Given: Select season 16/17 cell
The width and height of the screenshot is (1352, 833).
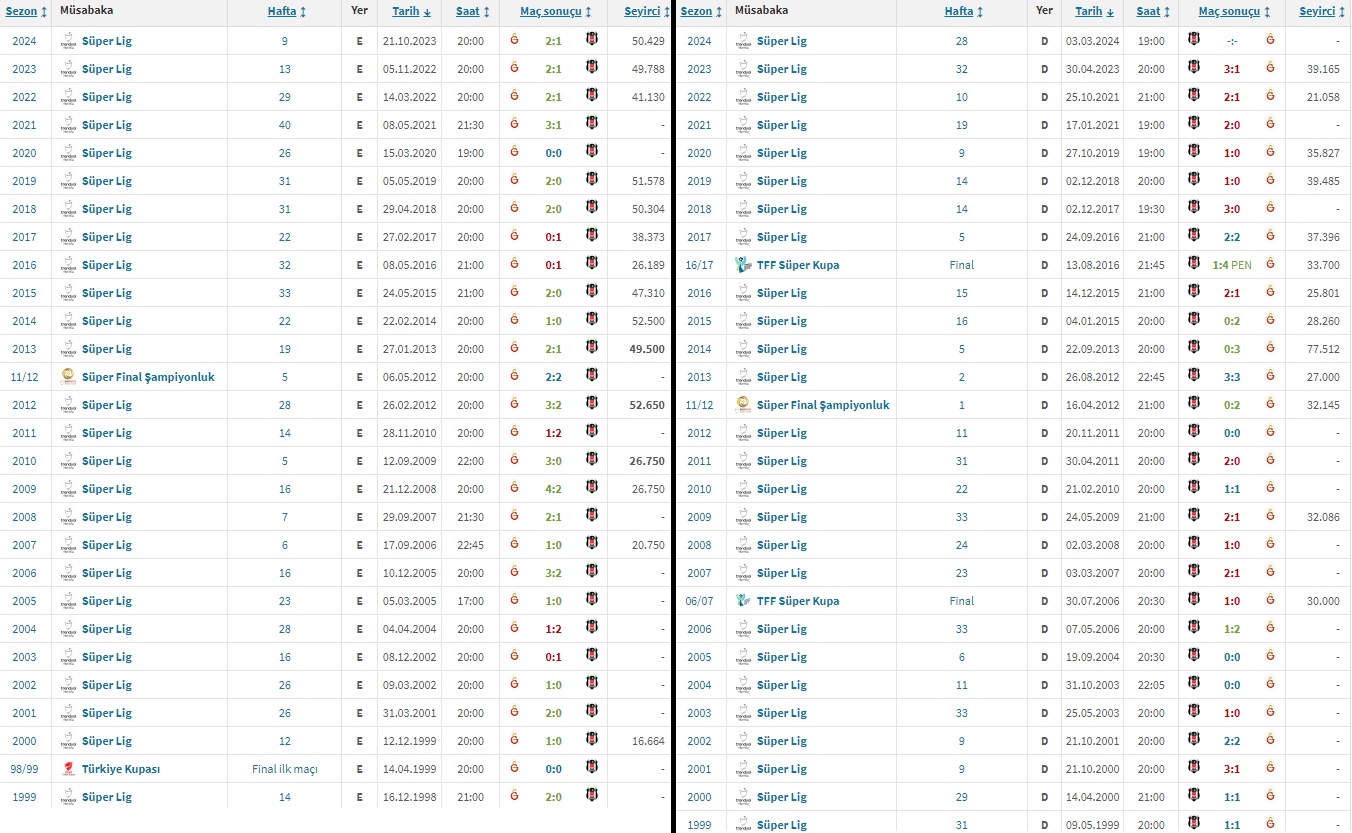Looking at the screenshot, I should [699, 265].
